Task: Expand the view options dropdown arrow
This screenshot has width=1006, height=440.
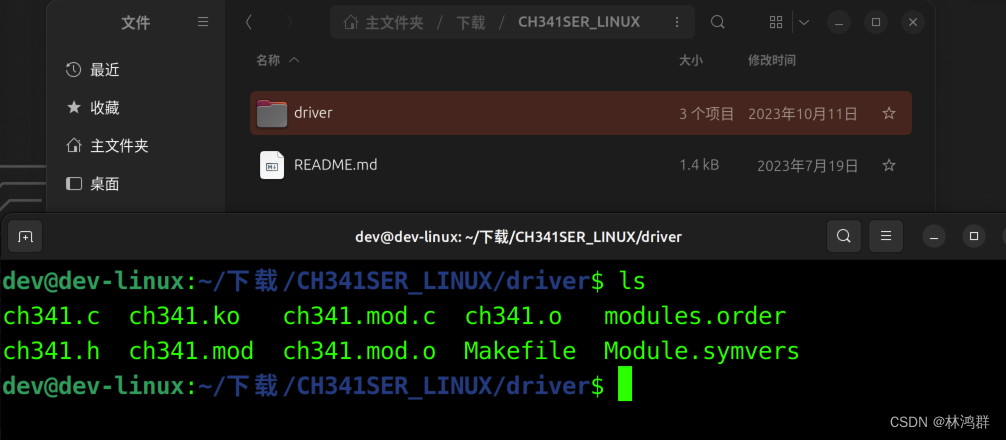Action: [x=803, y=22]
